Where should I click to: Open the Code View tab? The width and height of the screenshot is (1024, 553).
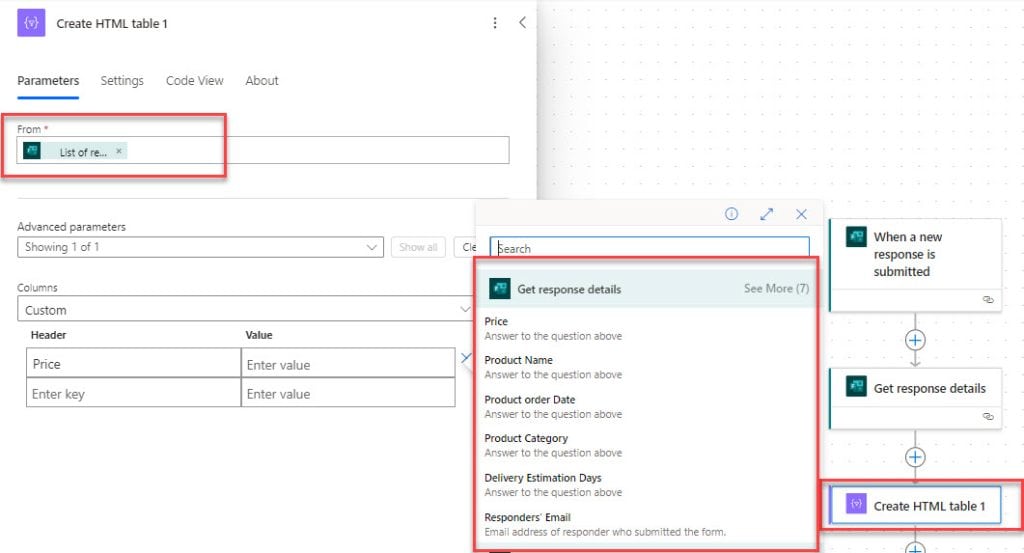tap(195, 80)
